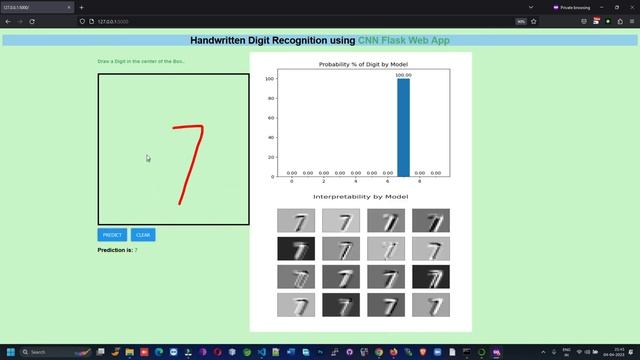The width and height of the screenshot is (640, 360).
Task: Show hidden system tray icons chevron
Action: pyautogui.click(x=543, y=352)
